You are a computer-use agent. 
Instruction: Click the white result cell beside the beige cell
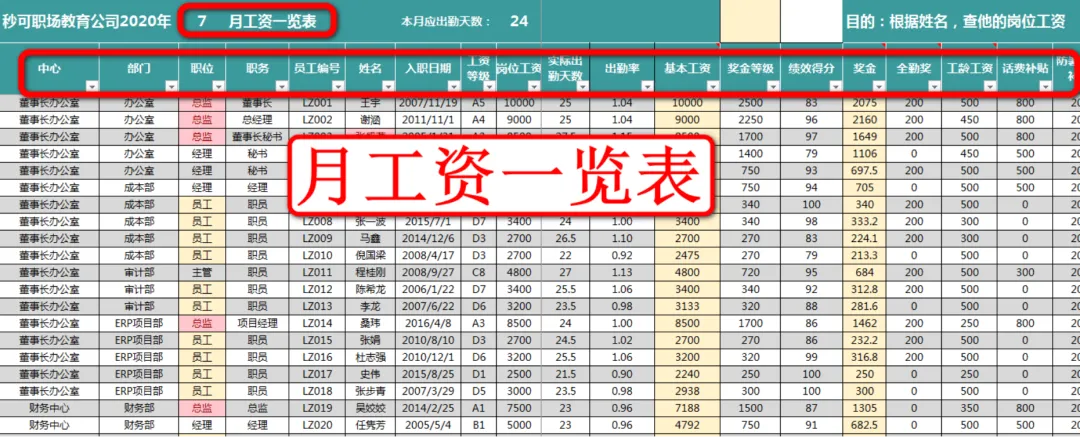[x=811, y=21]
